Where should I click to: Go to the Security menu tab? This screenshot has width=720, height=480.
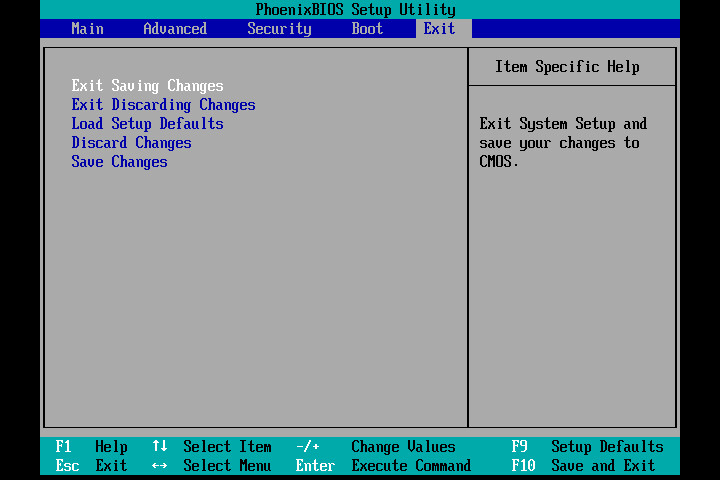click(279, 28)
